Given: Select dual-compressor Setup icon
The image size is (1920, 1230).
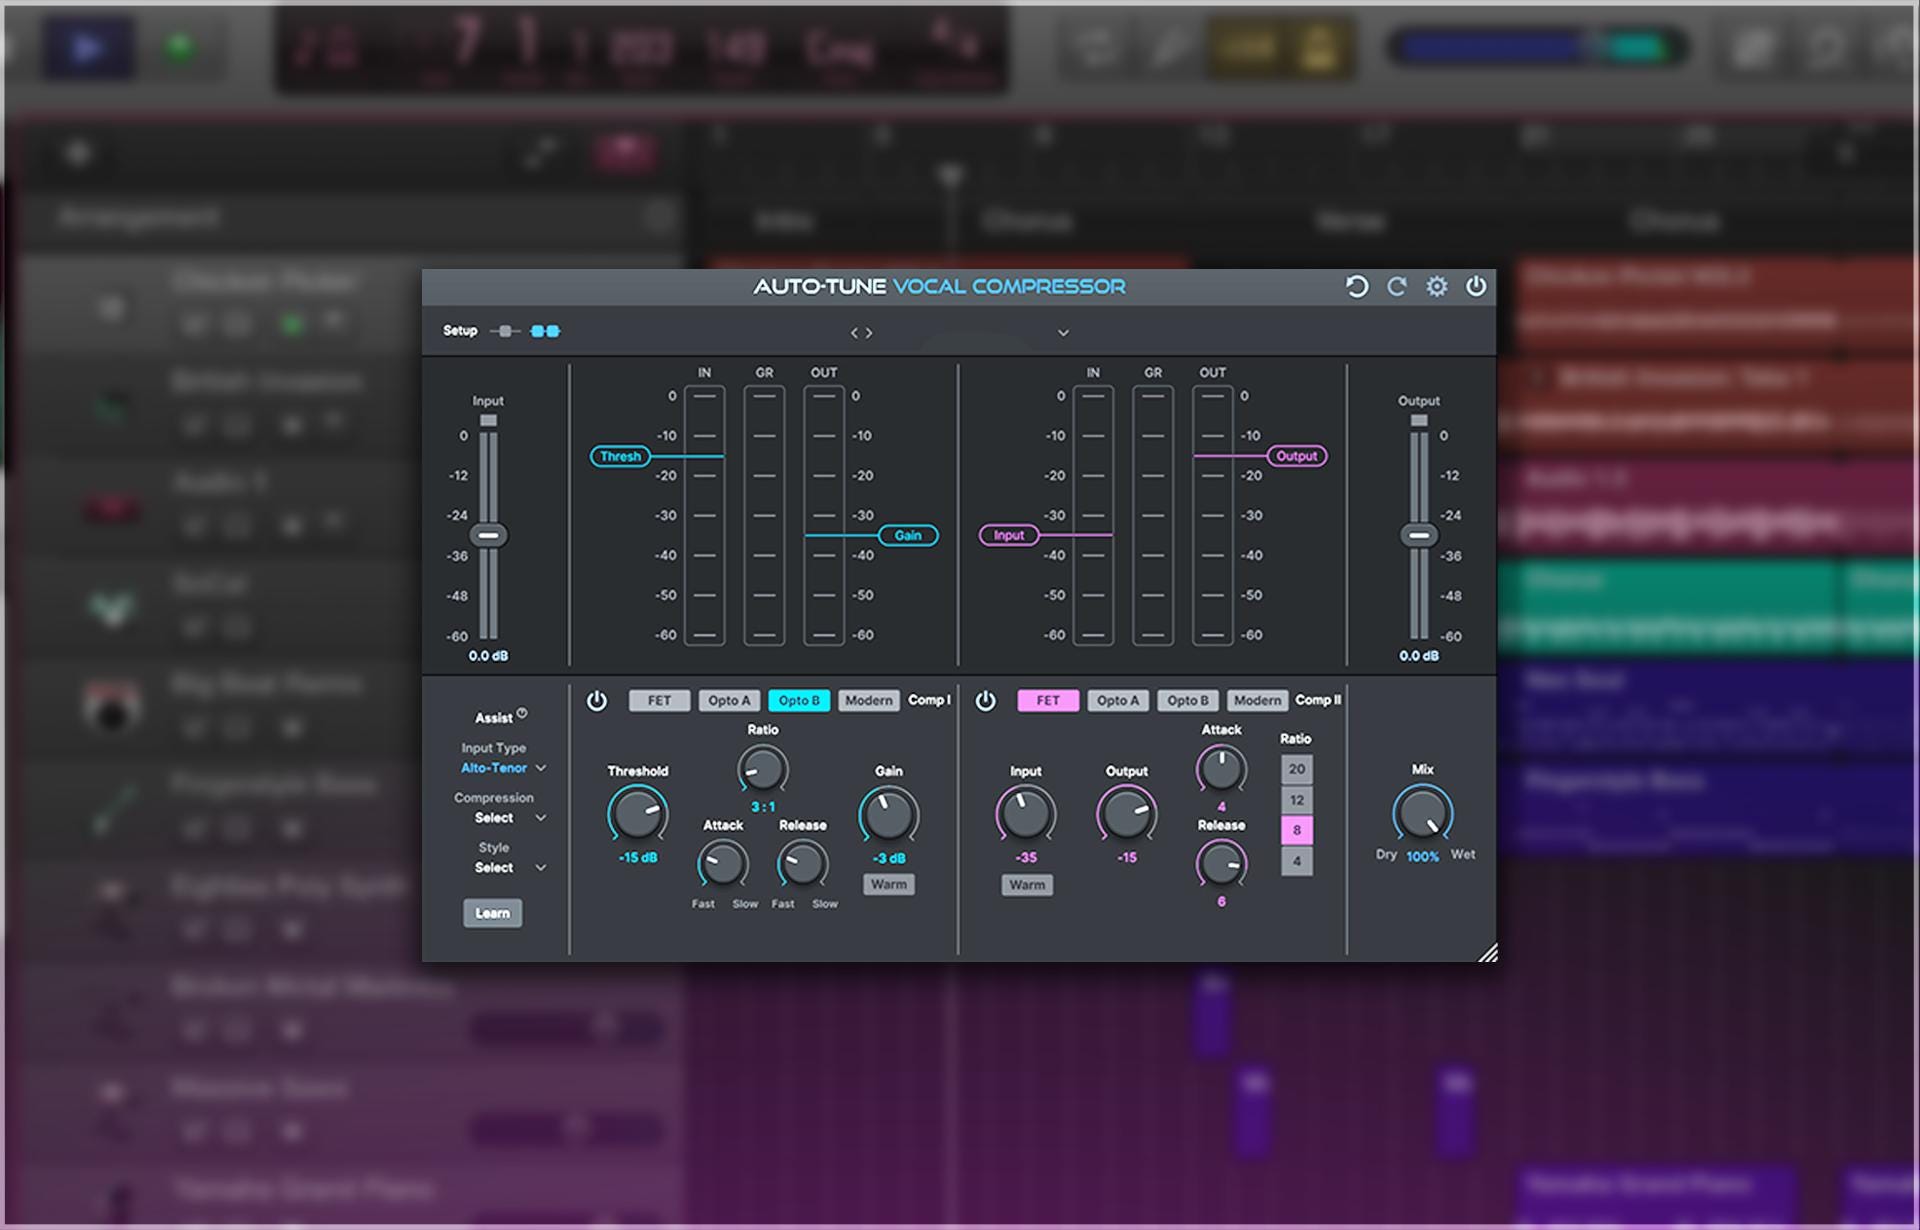Looking at the screenshot, I should pyautogui.click(x=545, y=331).
